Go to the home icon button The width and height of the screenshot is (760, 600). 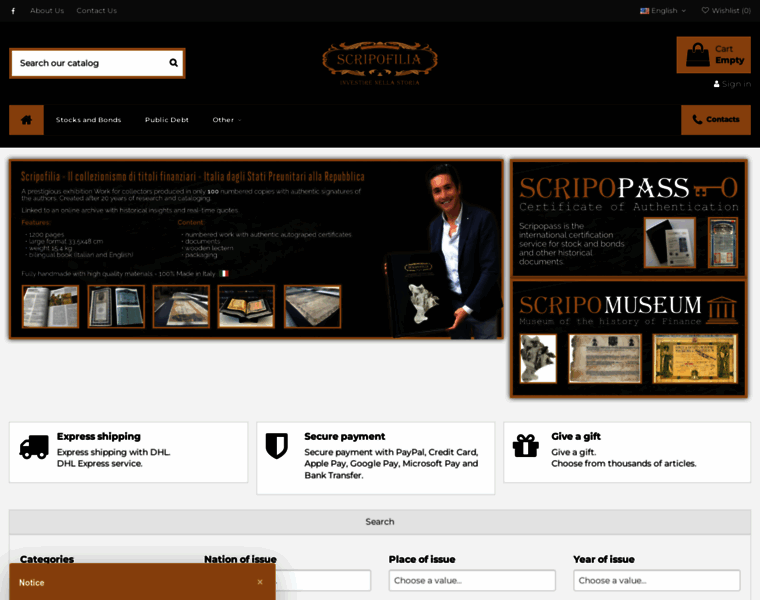click(x=26, y=120)
